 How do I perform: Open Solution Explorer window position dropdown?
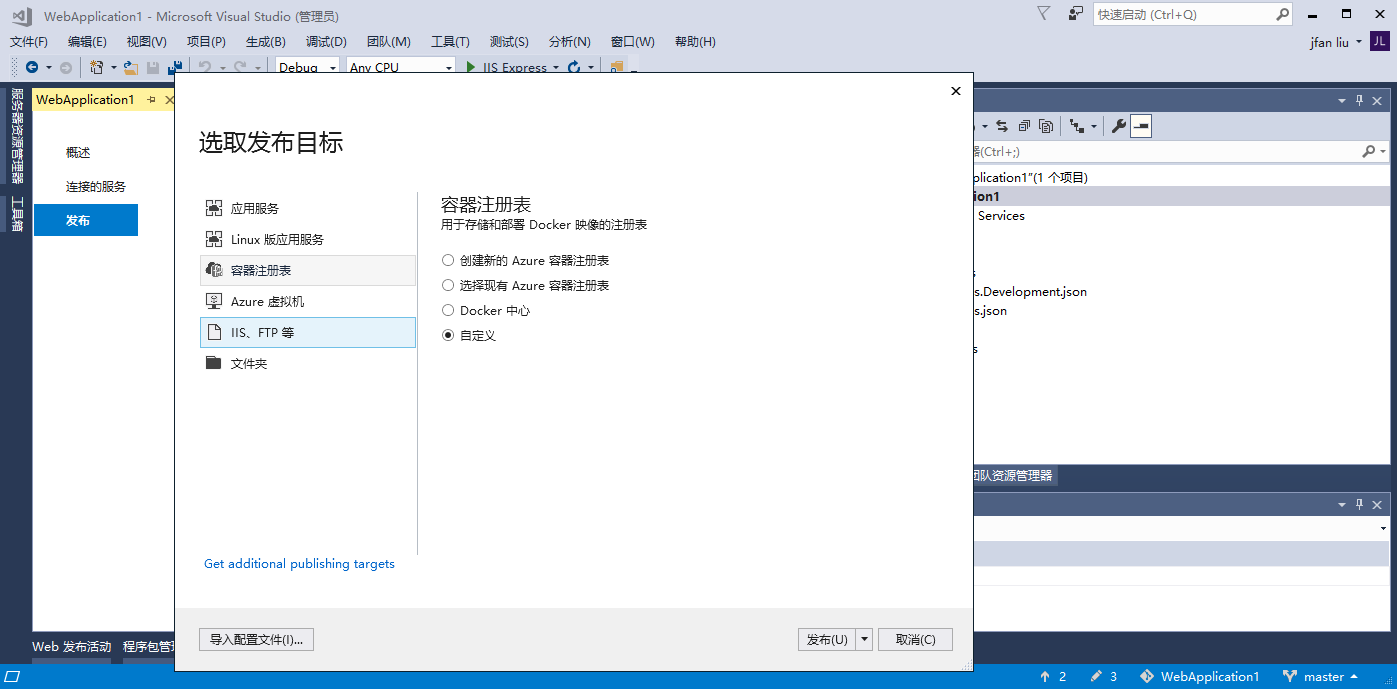[x=1342, y=101]
